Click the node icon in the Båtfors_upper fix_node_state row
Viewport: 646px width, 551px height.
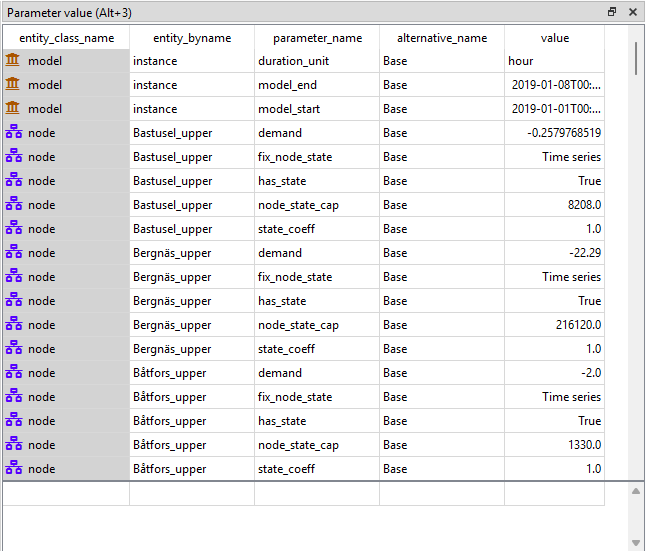coord(14,396)
